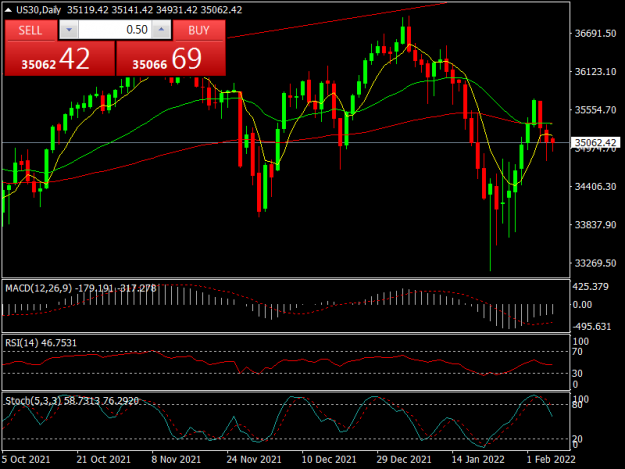Click the 0.50 lot volume field

[115, 30]
